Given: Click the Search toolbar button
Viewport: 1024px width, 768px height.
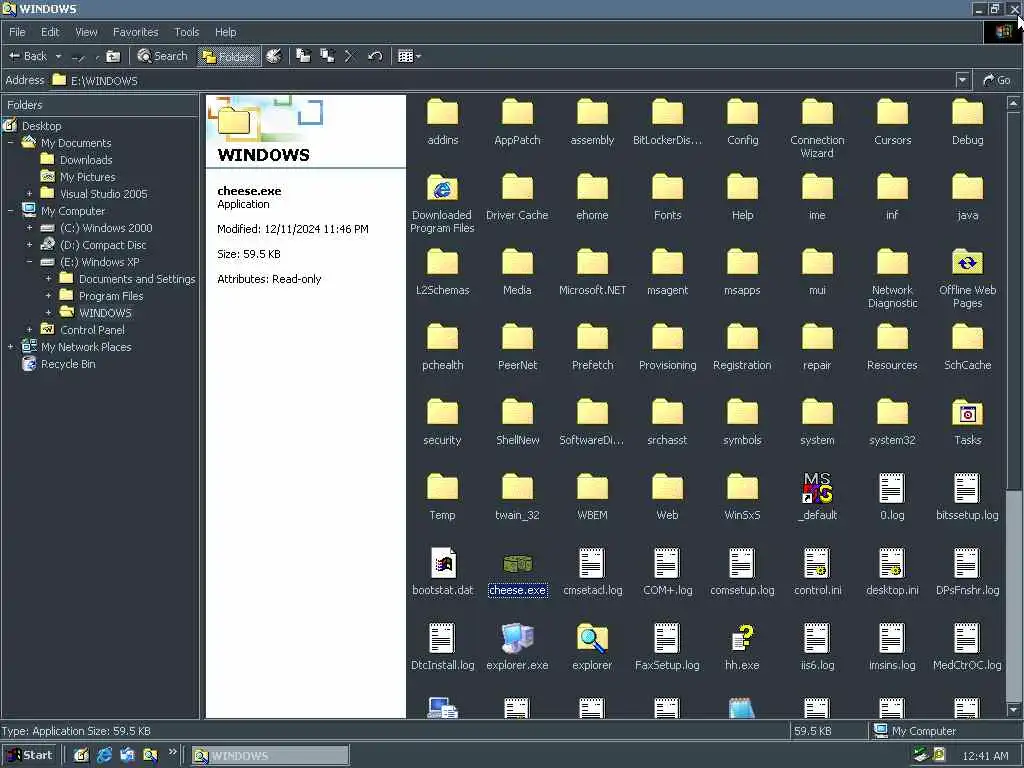Looking at the screenshot, I should click(163, 56).
